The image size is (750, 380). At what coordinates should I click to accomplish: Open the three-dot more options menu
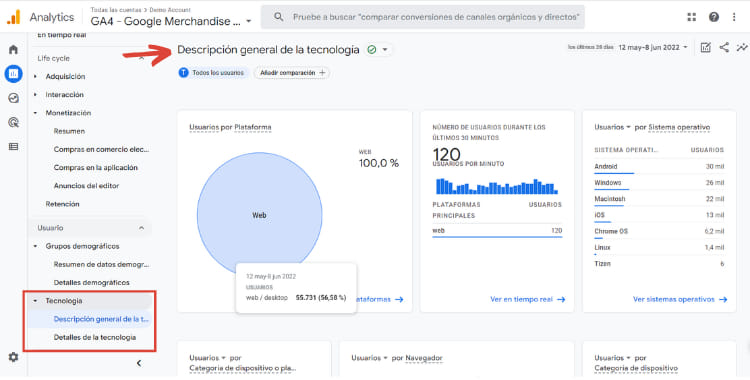[734, 17]
